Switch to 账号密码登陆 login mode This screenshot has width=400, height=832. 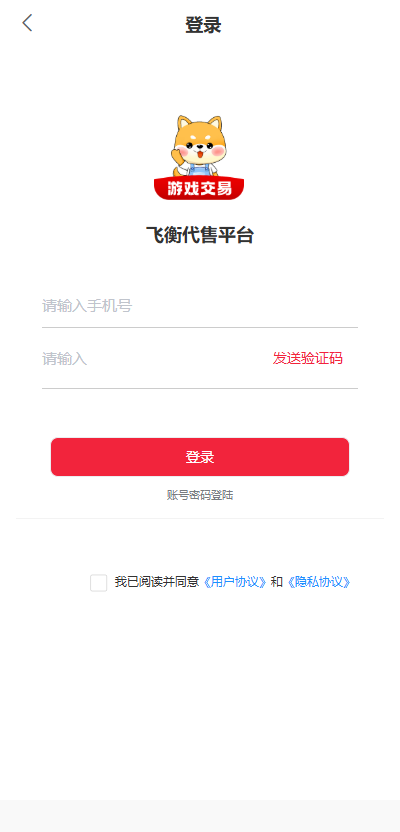click(200, 496)
